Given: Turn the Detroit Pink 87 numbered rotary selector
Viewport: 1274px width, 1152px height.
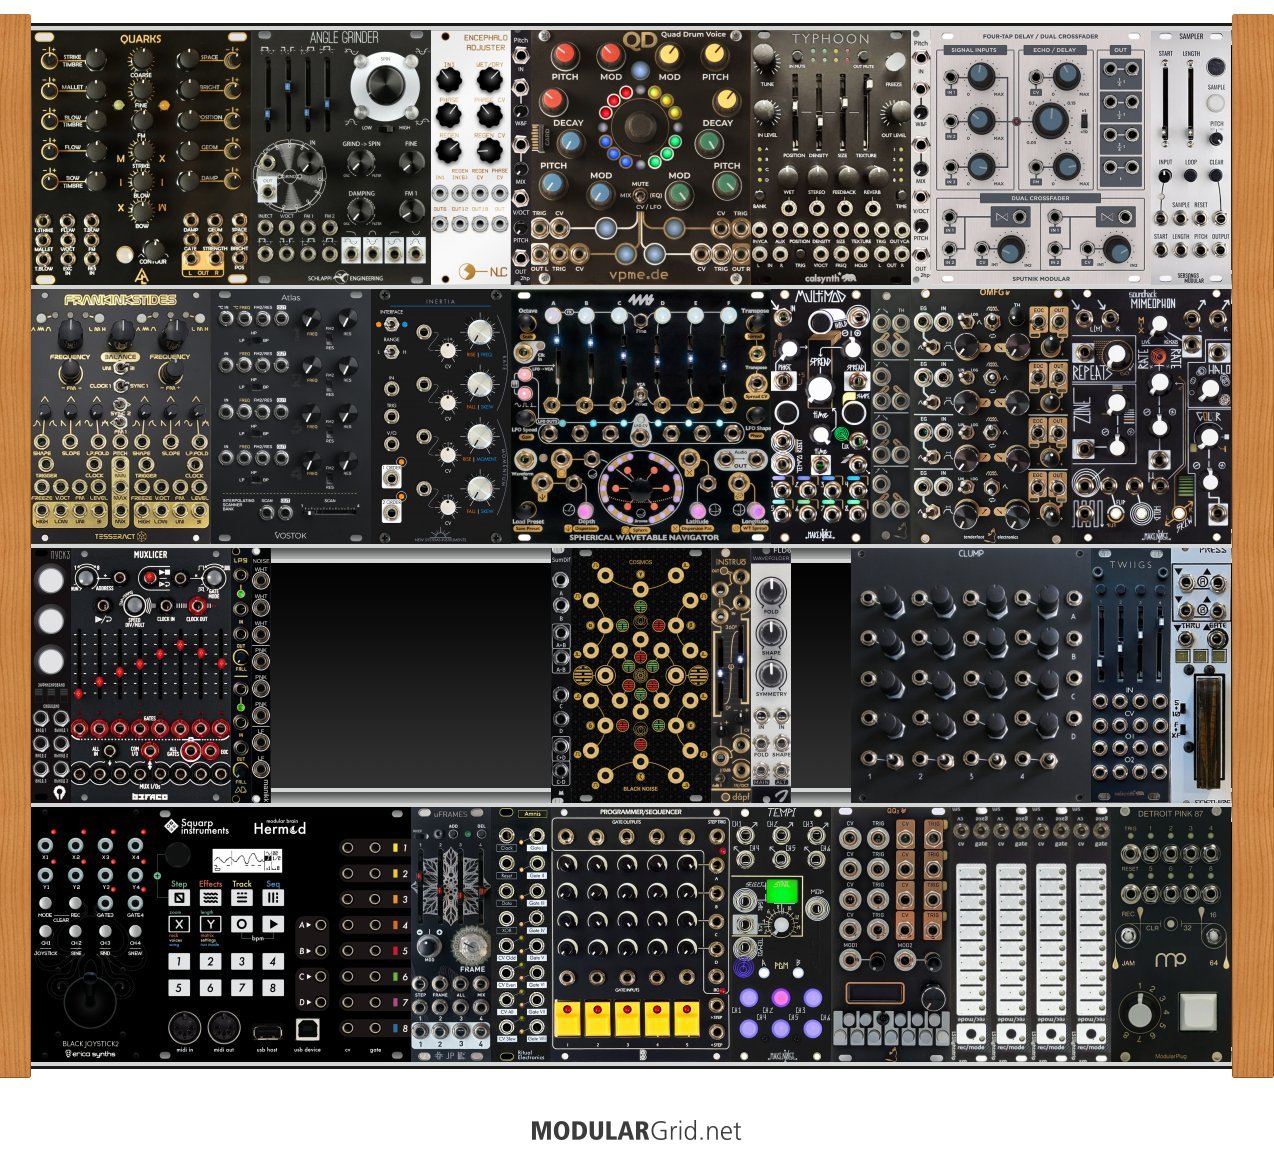Looking at the screenshot, I should (x=1139, y=1013).
